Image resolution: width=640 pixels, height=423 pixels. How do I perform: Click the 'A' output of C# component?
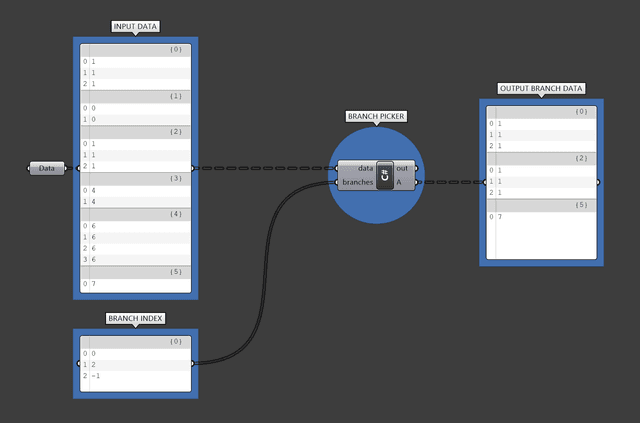click(402, 182)
